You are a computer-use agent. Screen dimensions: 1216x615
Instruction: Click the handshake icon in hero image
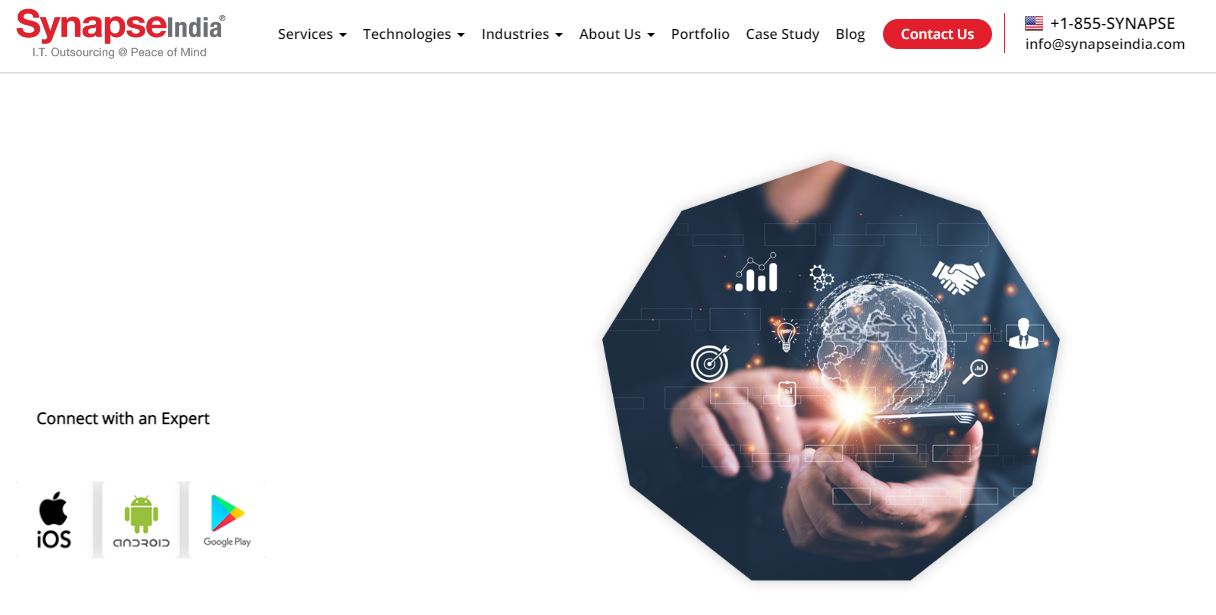coord(958,277)
